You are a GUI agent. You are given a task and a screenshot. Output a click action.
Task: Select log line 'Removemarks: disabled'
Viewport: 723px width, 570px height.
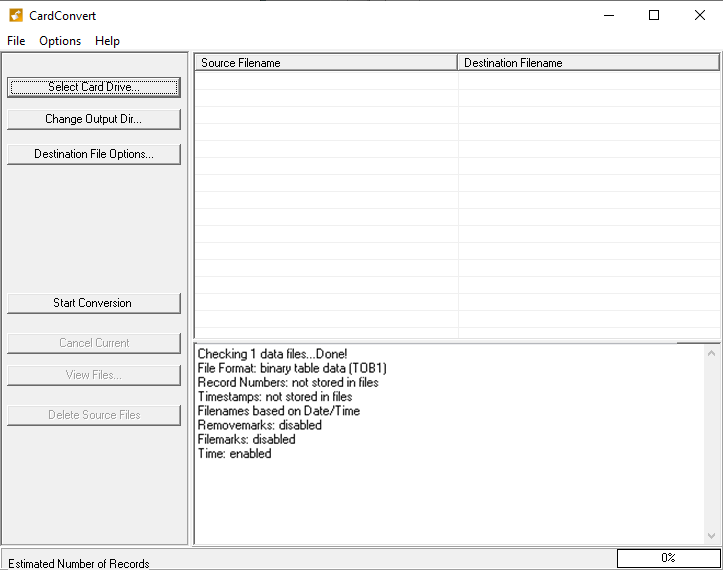click(260, 425)
